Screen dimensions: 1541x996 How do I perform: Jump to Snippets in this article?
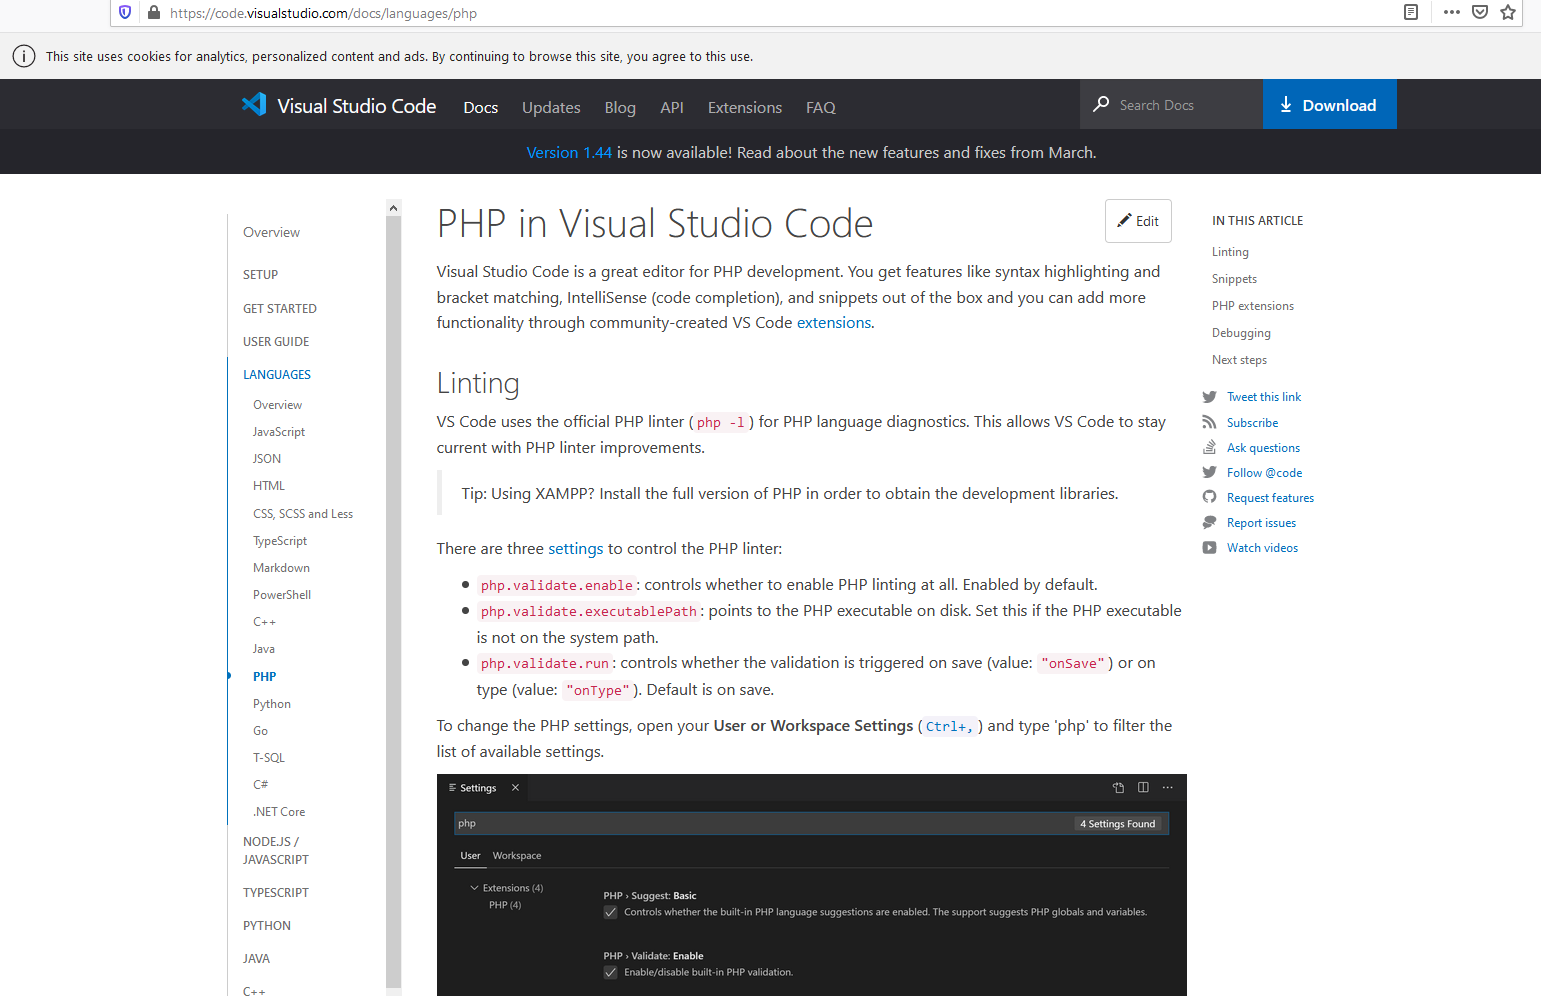(x=1234, y=279)
